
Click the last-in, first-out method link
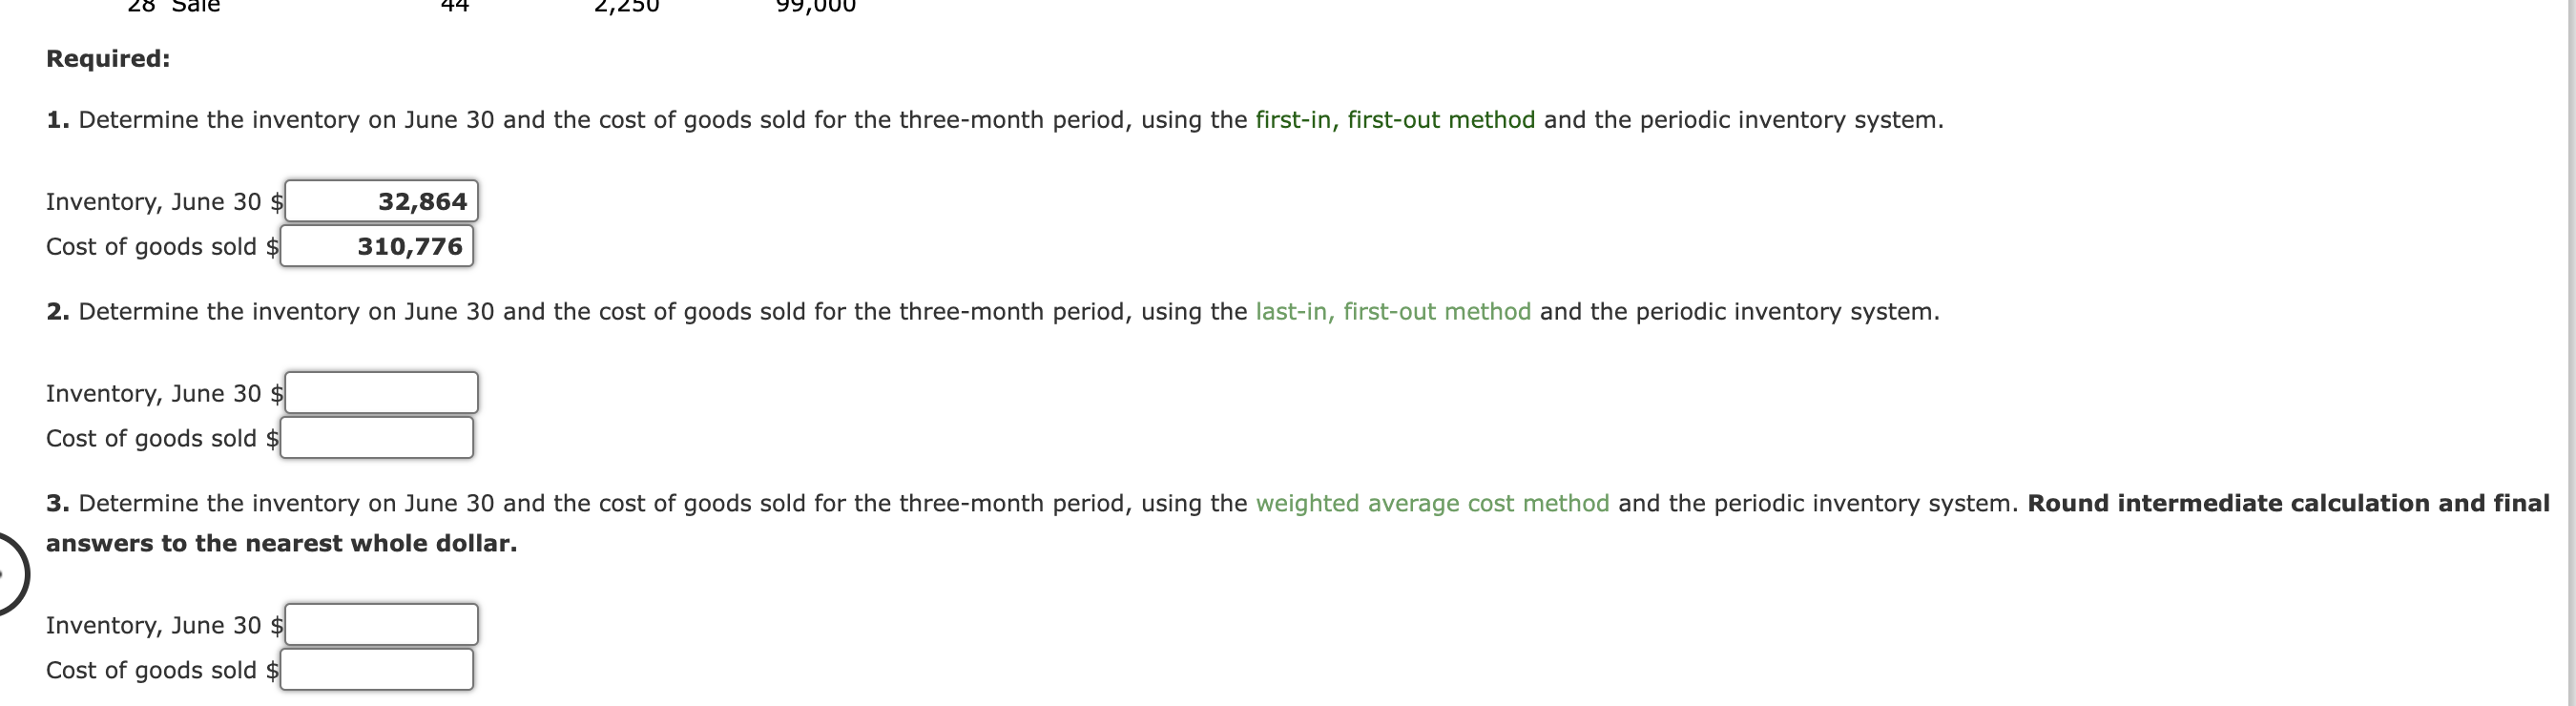1393,312
